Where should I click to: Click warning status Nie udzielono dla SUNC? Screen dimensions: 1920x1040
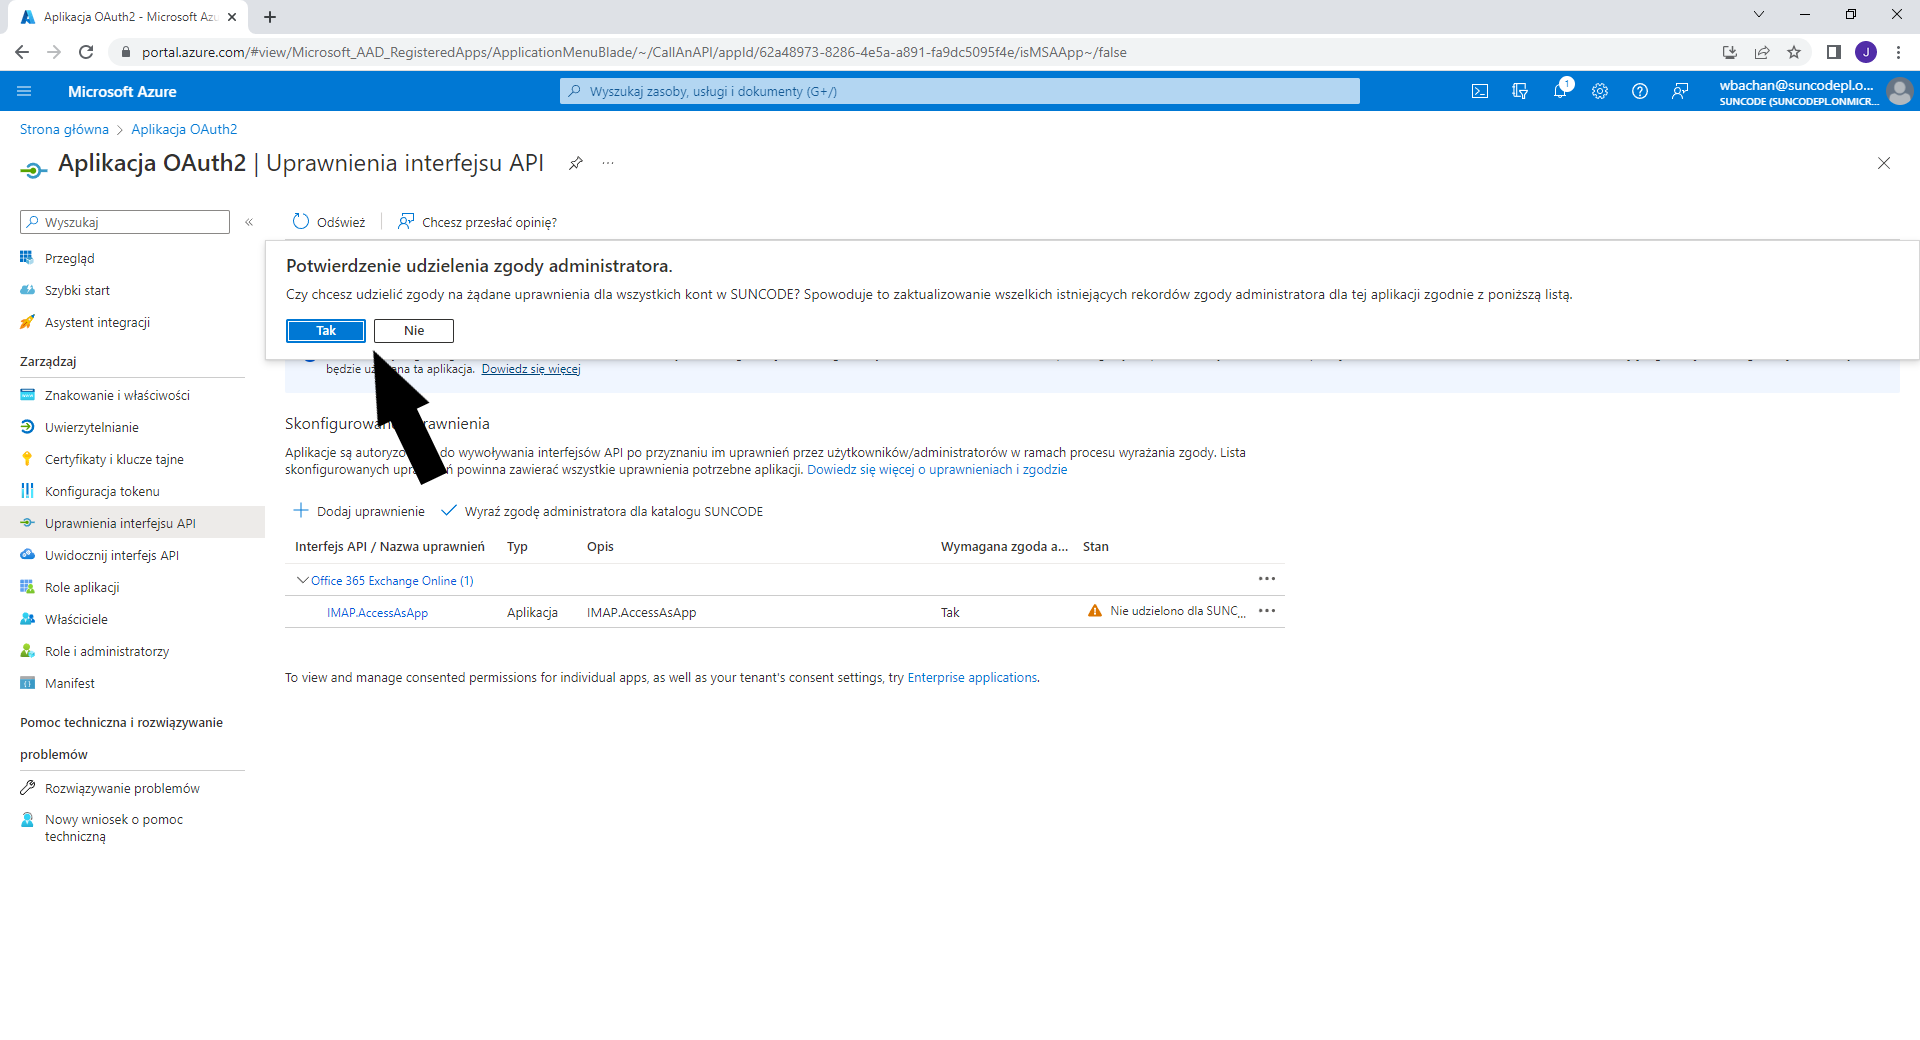click(x=1167, y=611)
